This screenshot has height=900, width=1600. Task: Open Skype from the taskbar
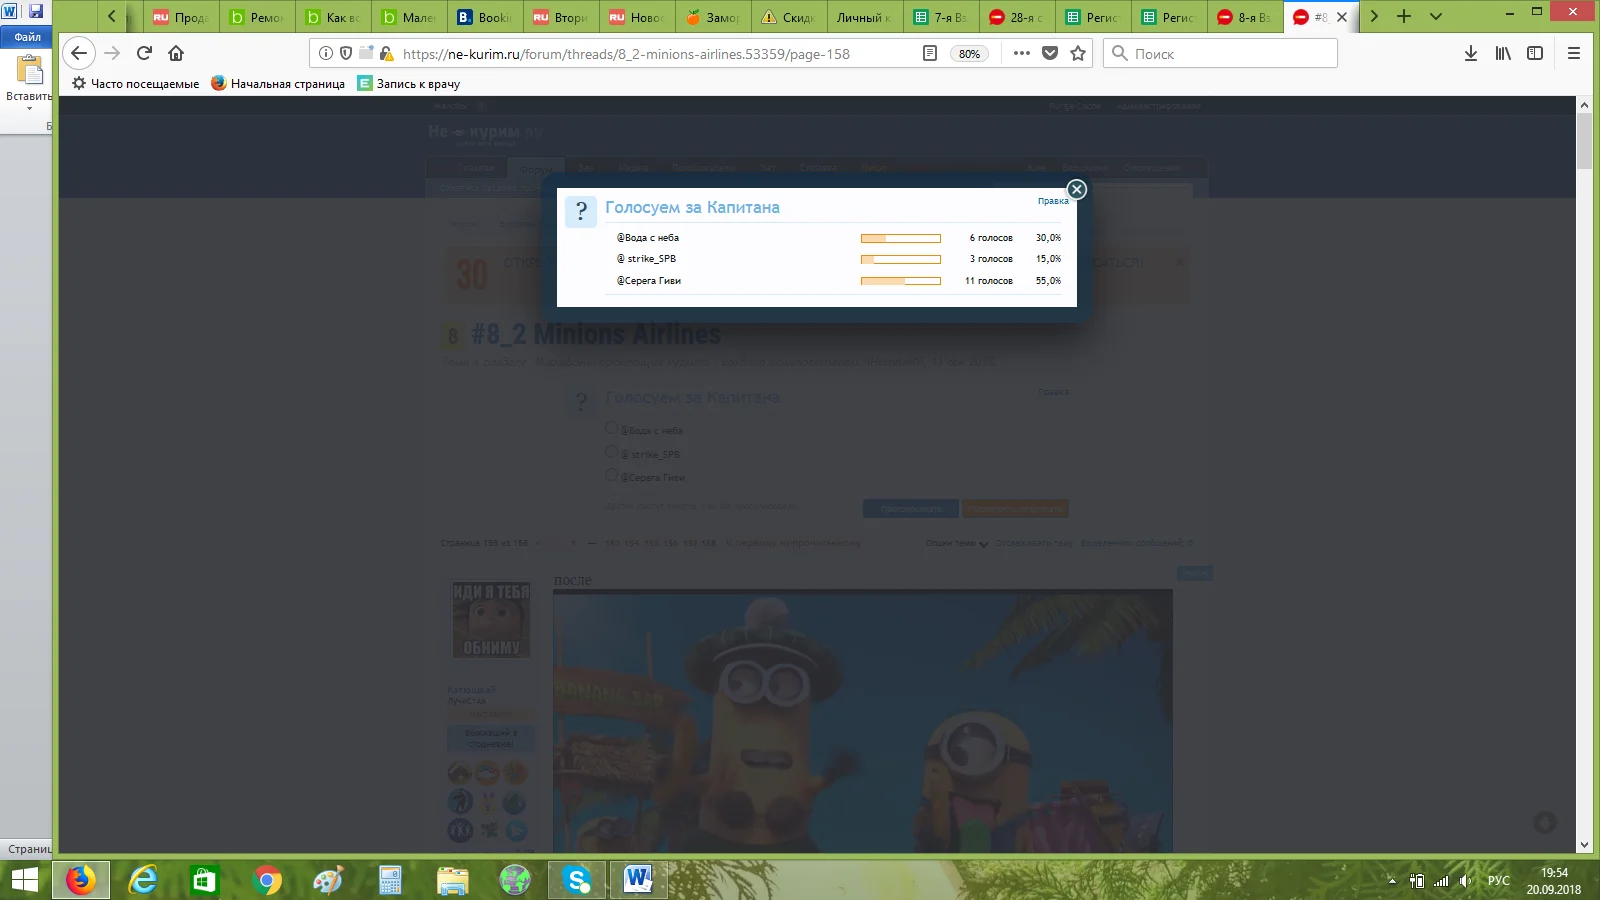click(577, 880)
